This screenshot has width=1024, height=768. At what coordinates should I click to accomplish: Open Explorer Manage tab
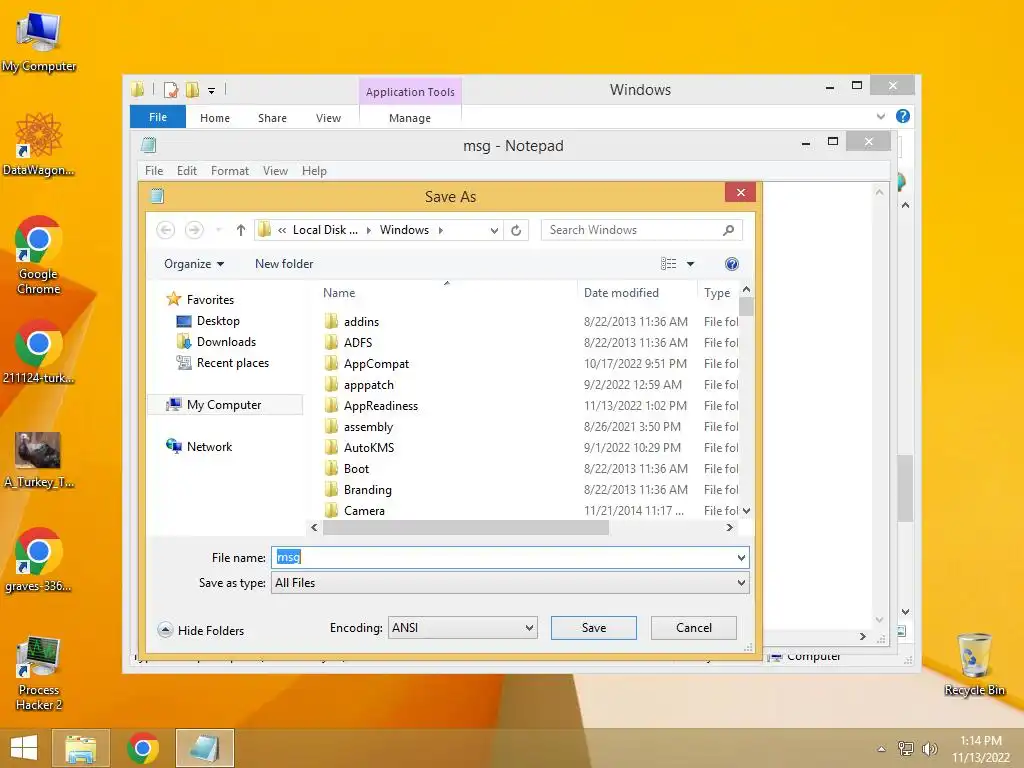[x=409, y=118]
